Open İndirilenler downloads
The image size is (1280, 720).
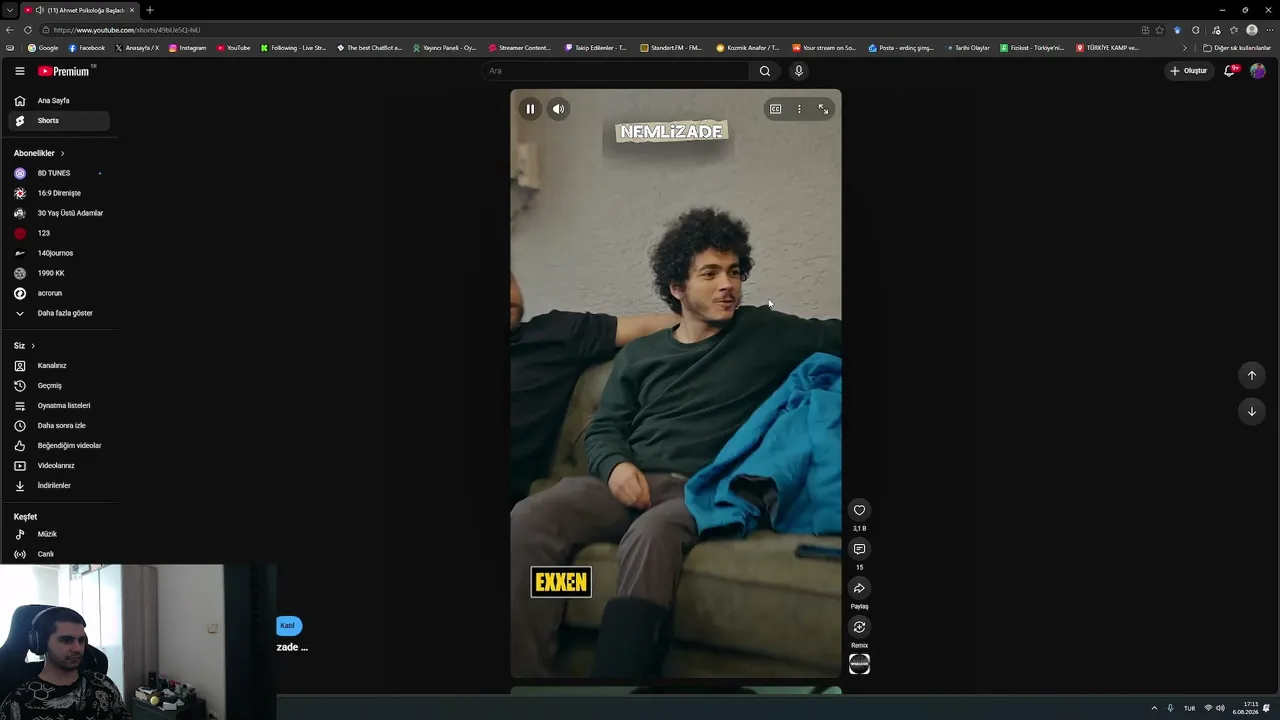59,486
